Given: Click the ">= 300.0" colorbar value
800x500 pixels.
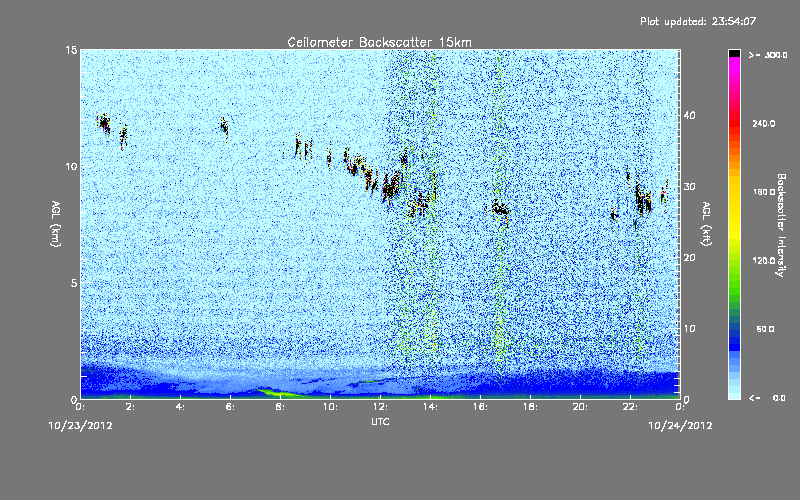Looking at the screenshot, I should pos(768,55).
